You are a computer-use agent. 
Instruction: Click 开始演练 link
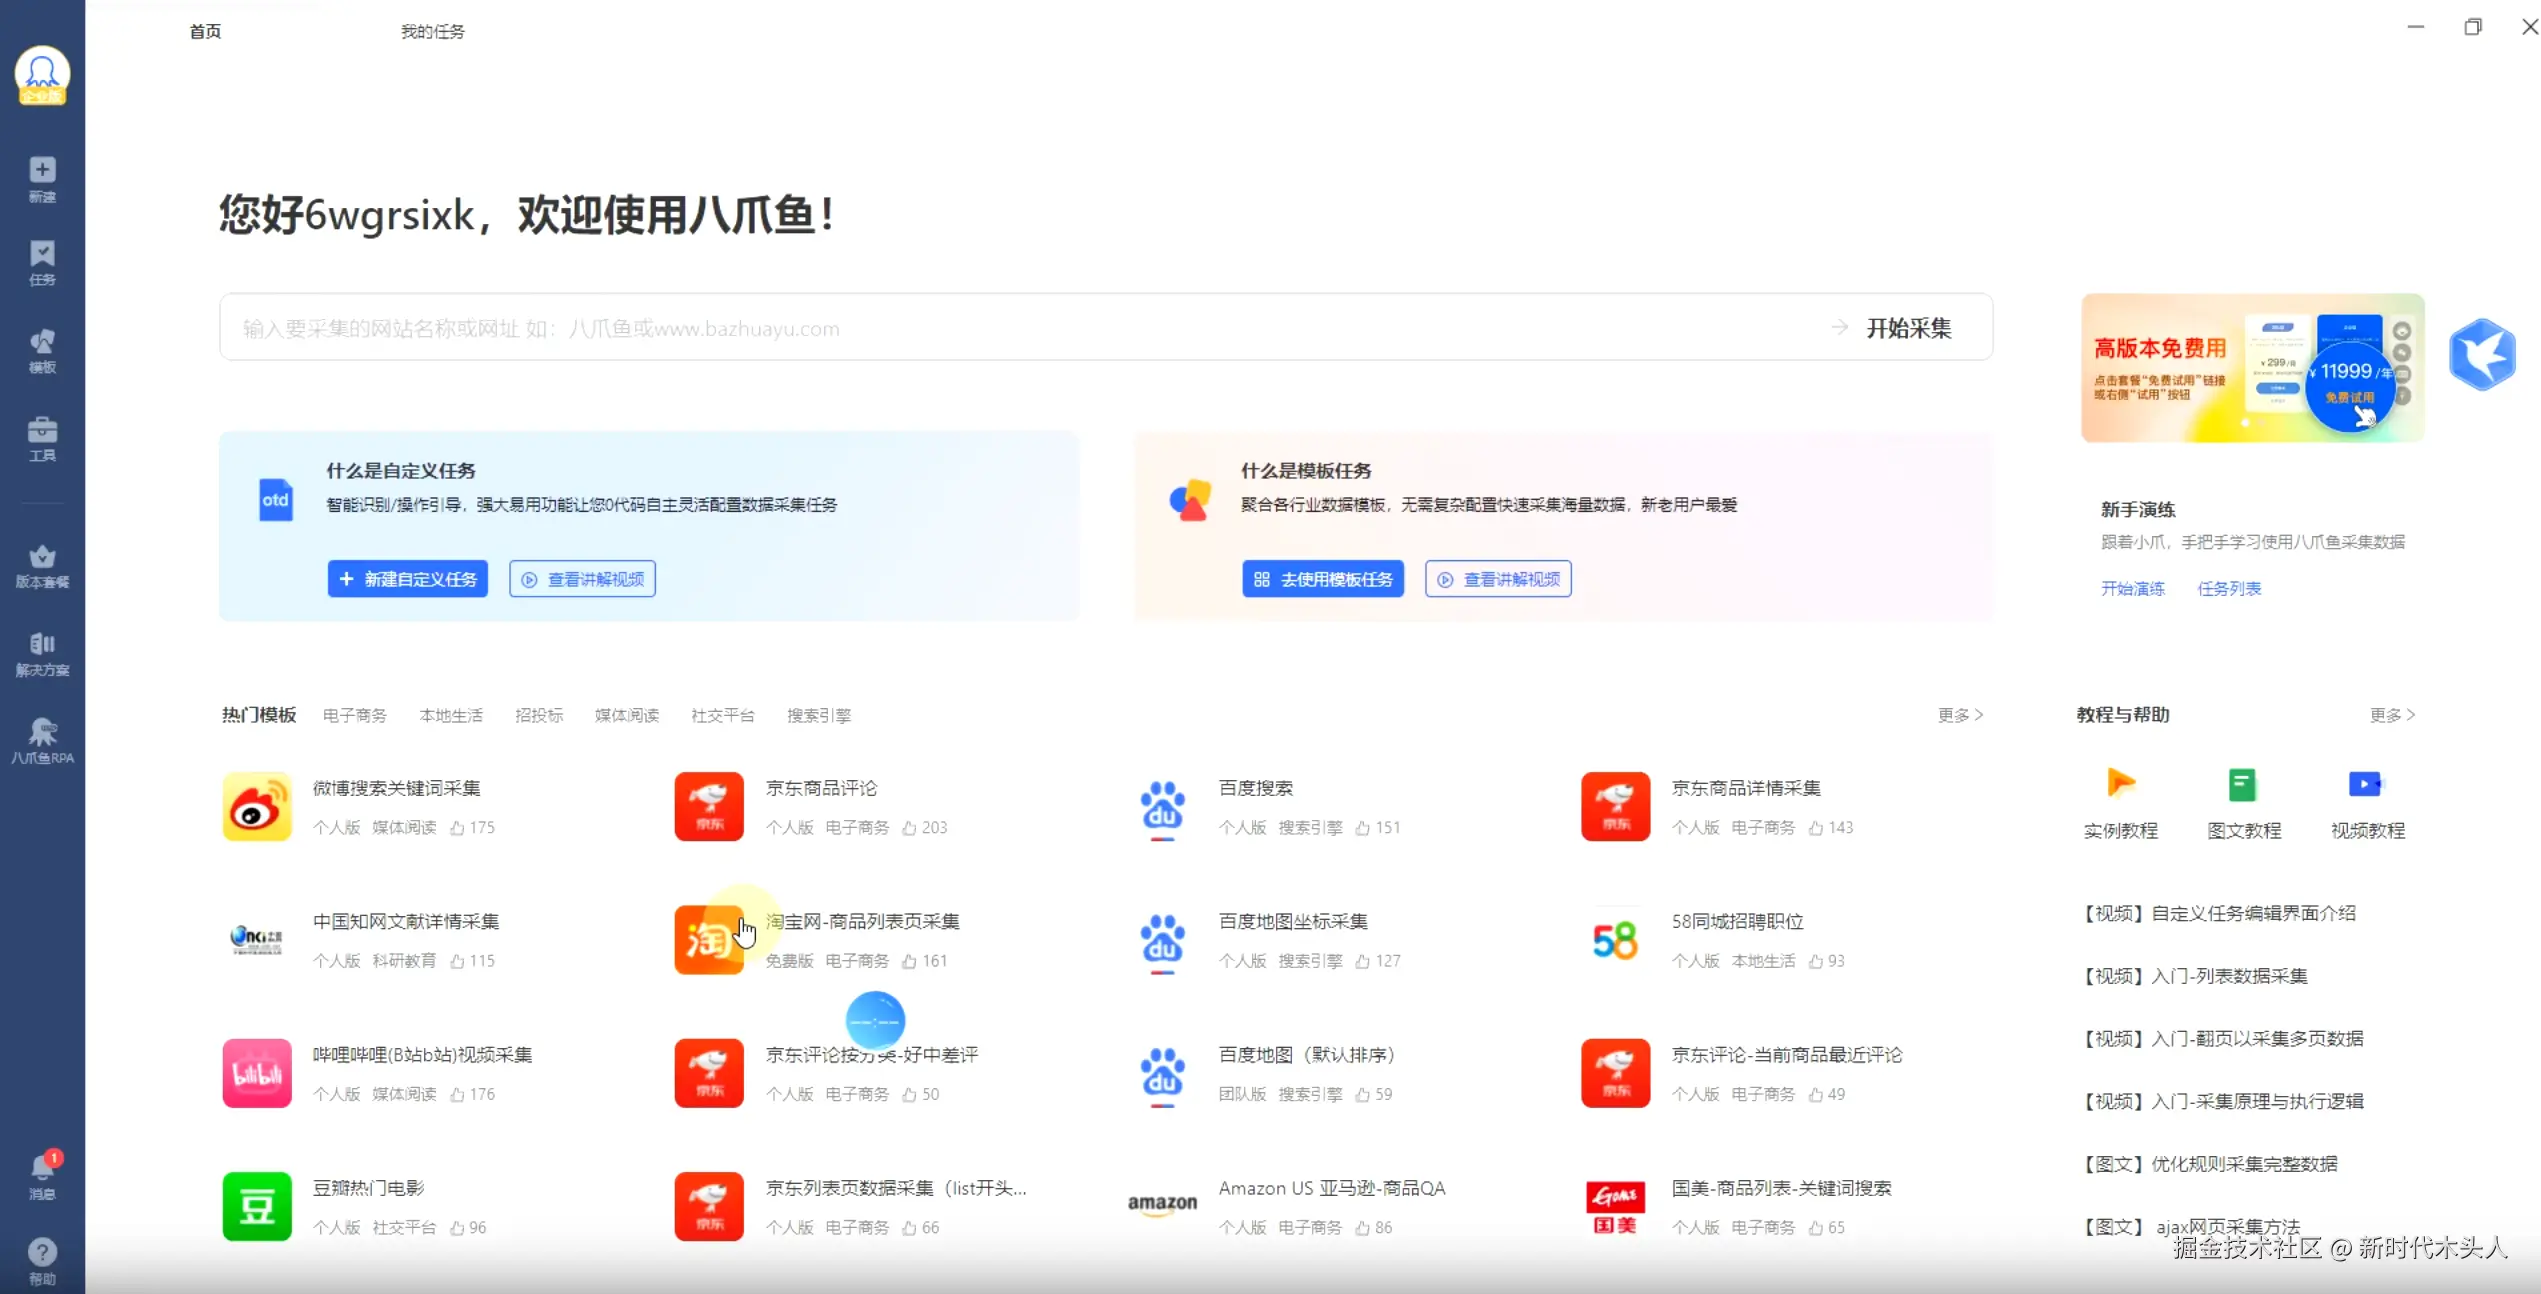click(2132, 589)
